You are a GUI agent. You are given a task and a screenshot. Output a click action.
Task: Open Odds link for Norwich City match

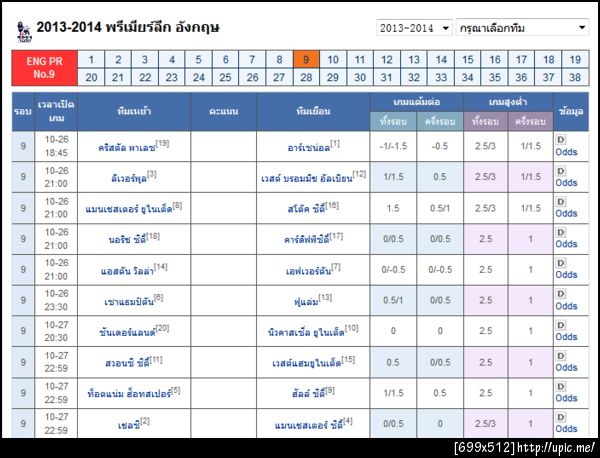(x=566, y=244)
